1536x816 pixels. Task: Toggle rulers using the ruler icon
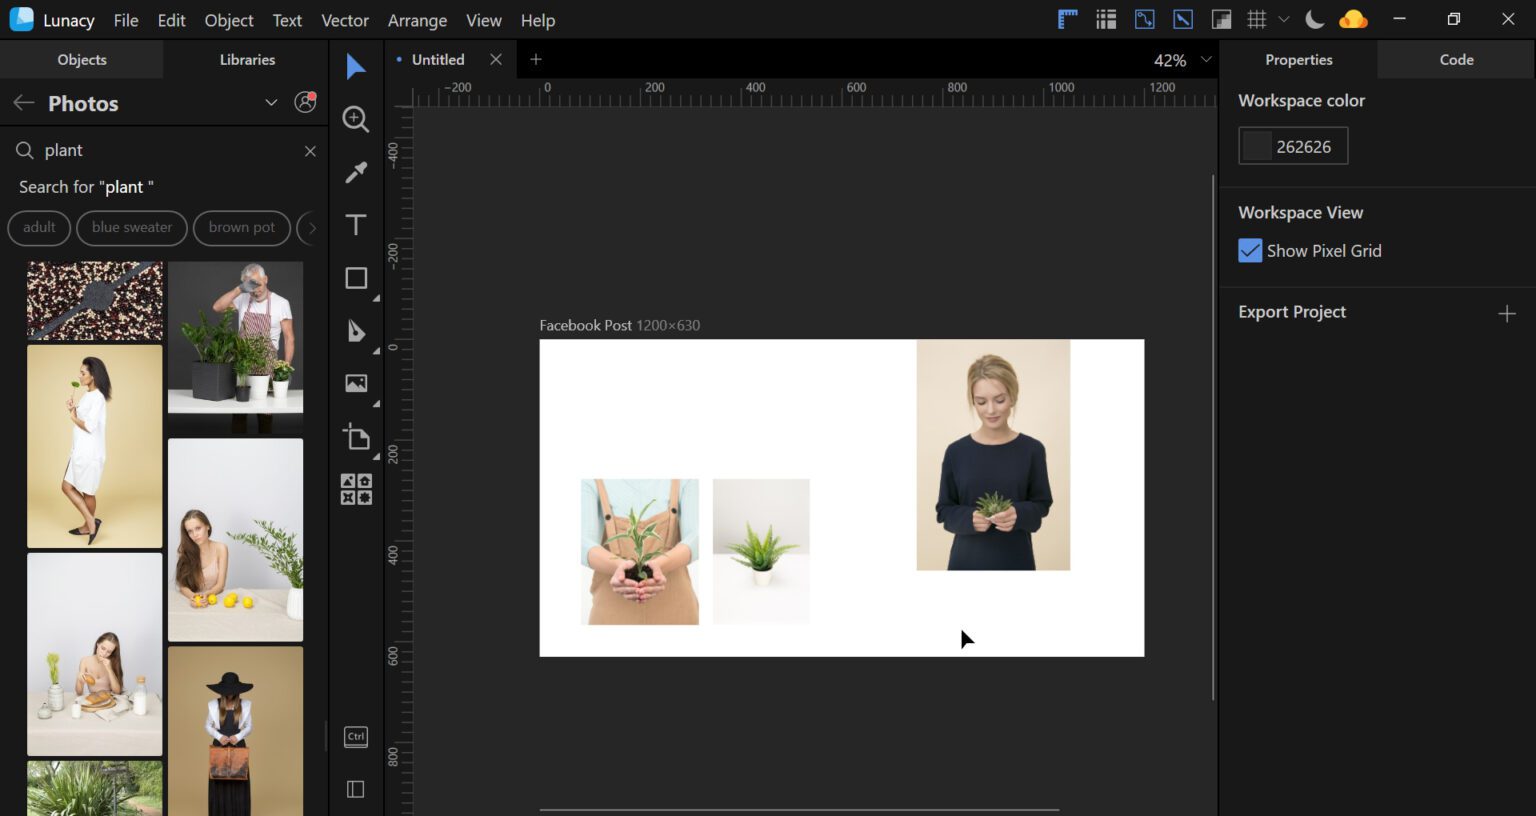point(1066,18)
